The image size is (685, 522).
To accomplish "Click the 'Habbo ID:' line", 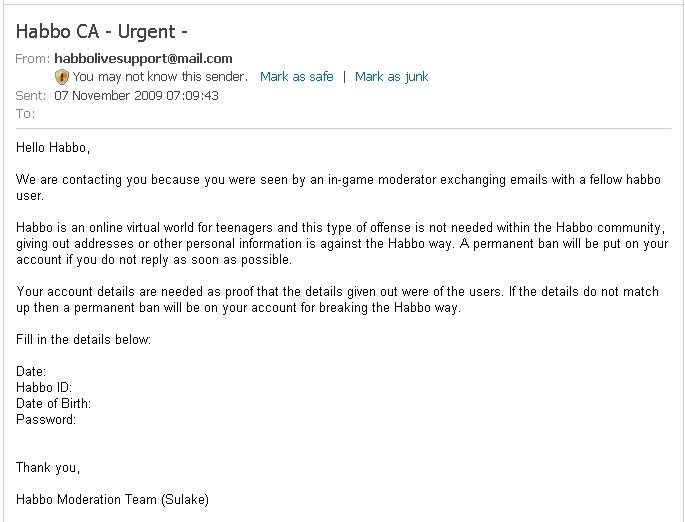I will 45,388.
